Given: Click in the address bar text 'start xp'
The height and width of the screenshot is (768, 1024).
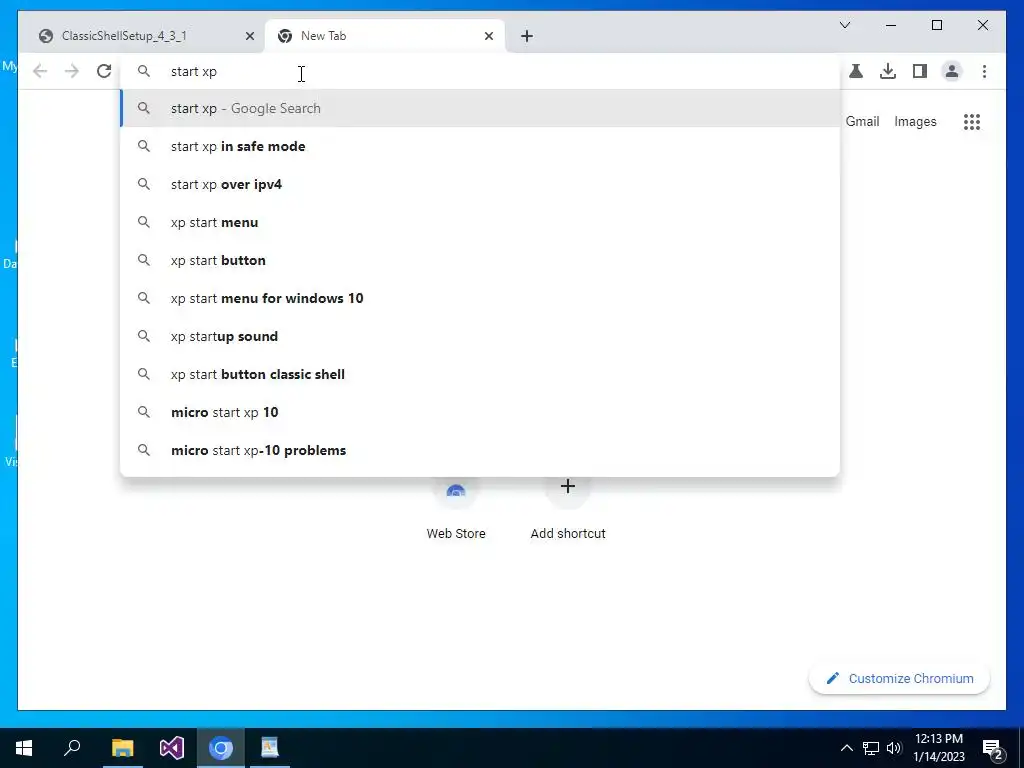Looking at the screenshot, I should pos(193,72).
